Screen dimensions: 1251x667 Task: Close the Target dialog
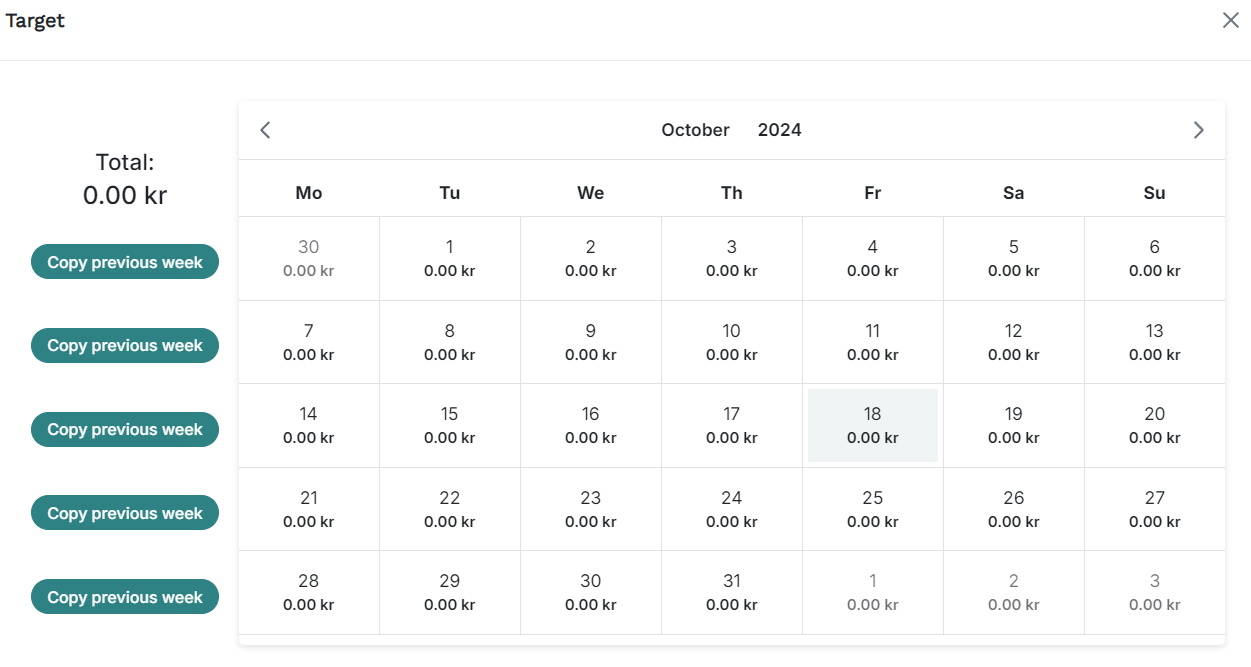pos(1230,20)
